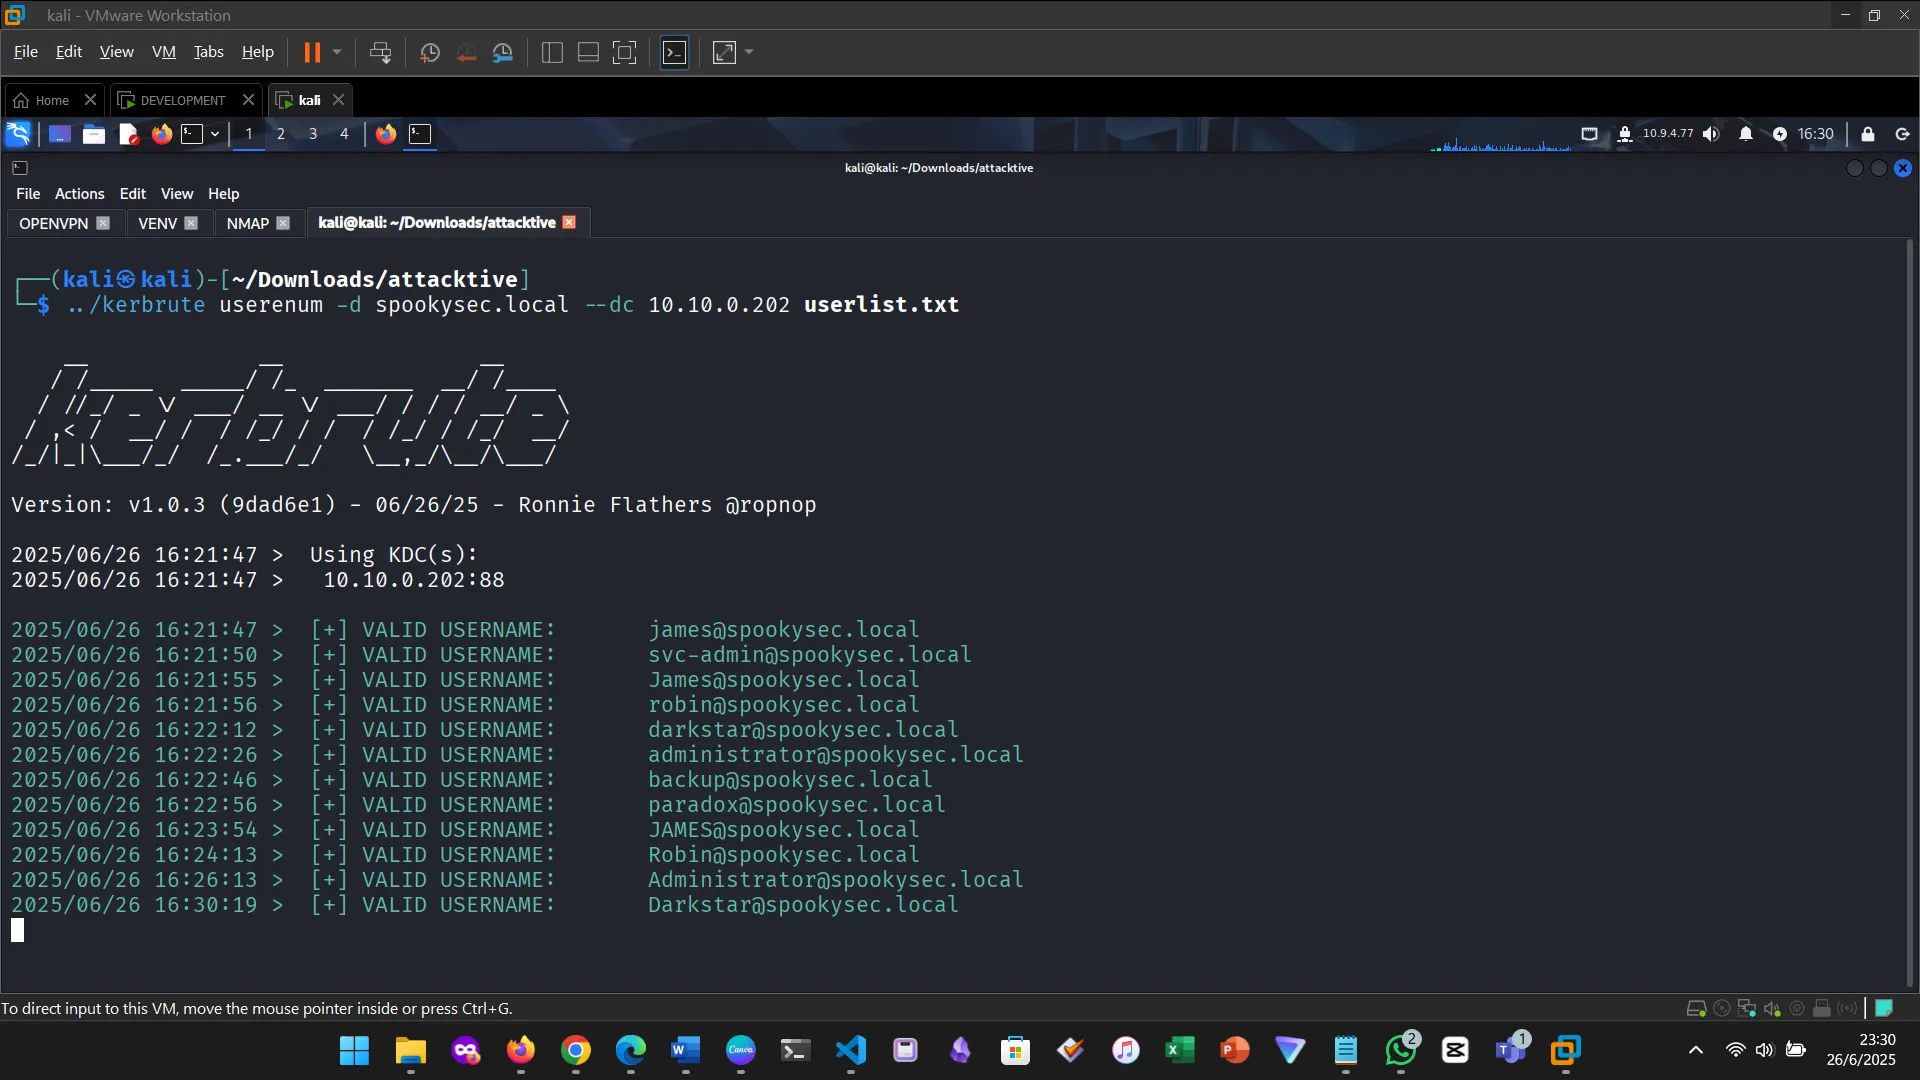Screen dimensions: 1920x1080
Task: Toggle the thumbnail bar view
Action: pyautogui.click(x=588, y=52)
